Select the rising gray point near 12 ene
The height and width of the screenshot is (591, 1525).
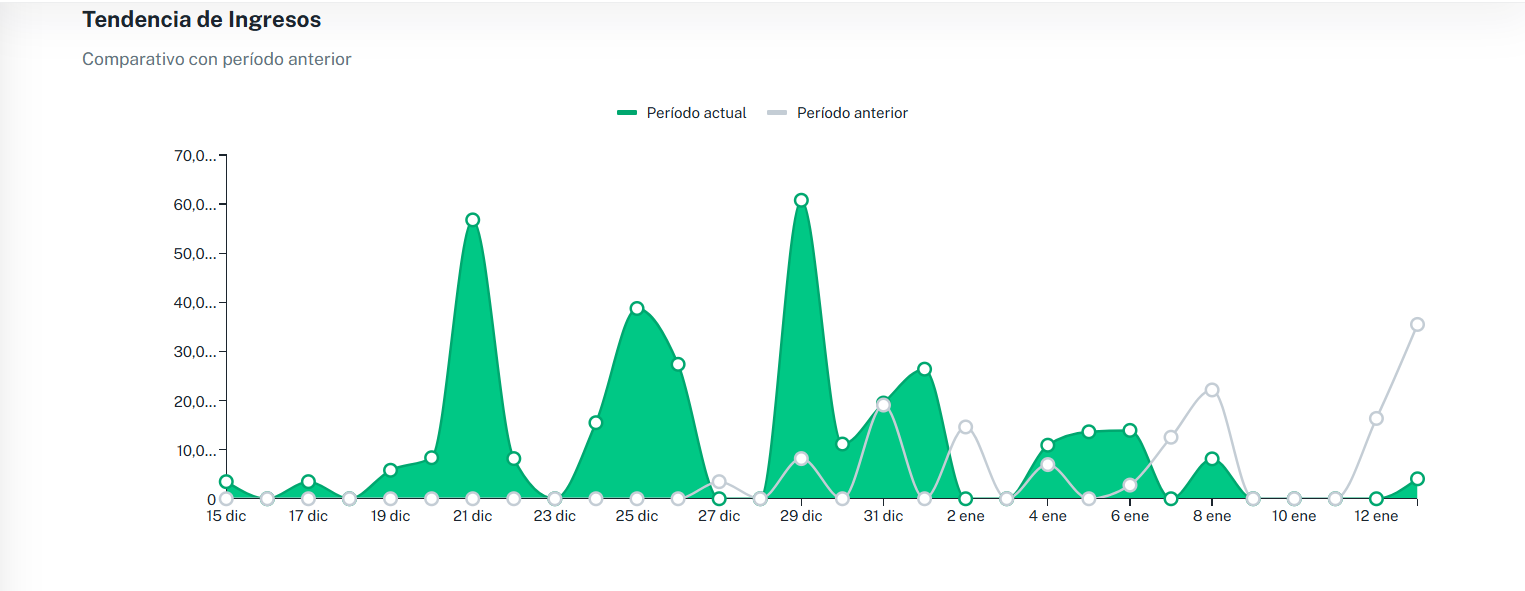click(1376, 419)
